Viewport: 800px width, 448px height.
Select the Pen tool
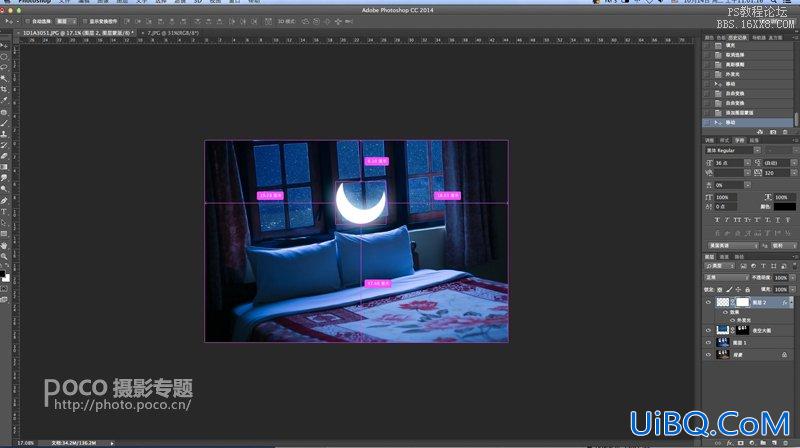tap(4, 201)
